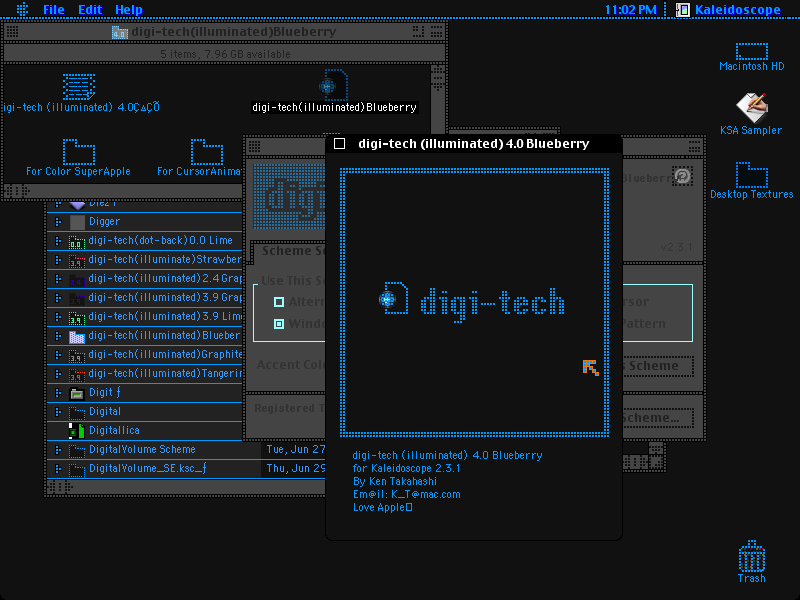Click the digi-tech logo icon in about box

point(394,297)
